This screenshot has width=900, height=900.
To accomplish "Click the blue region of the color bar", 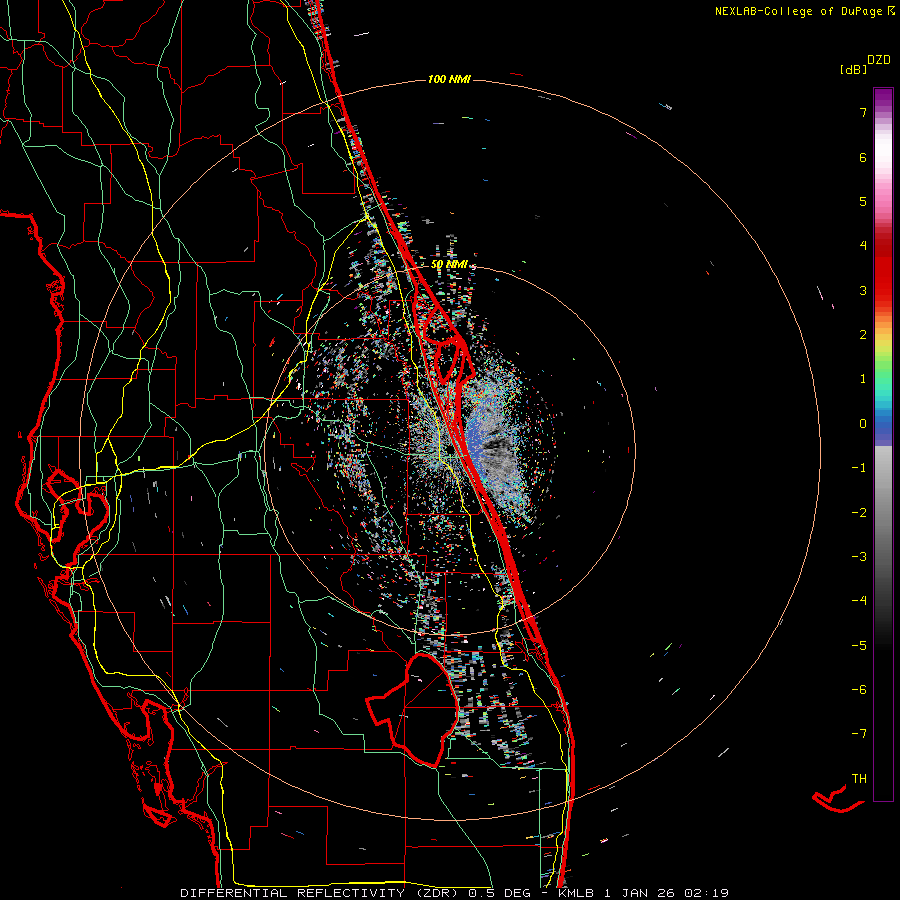I will (883, 428).
